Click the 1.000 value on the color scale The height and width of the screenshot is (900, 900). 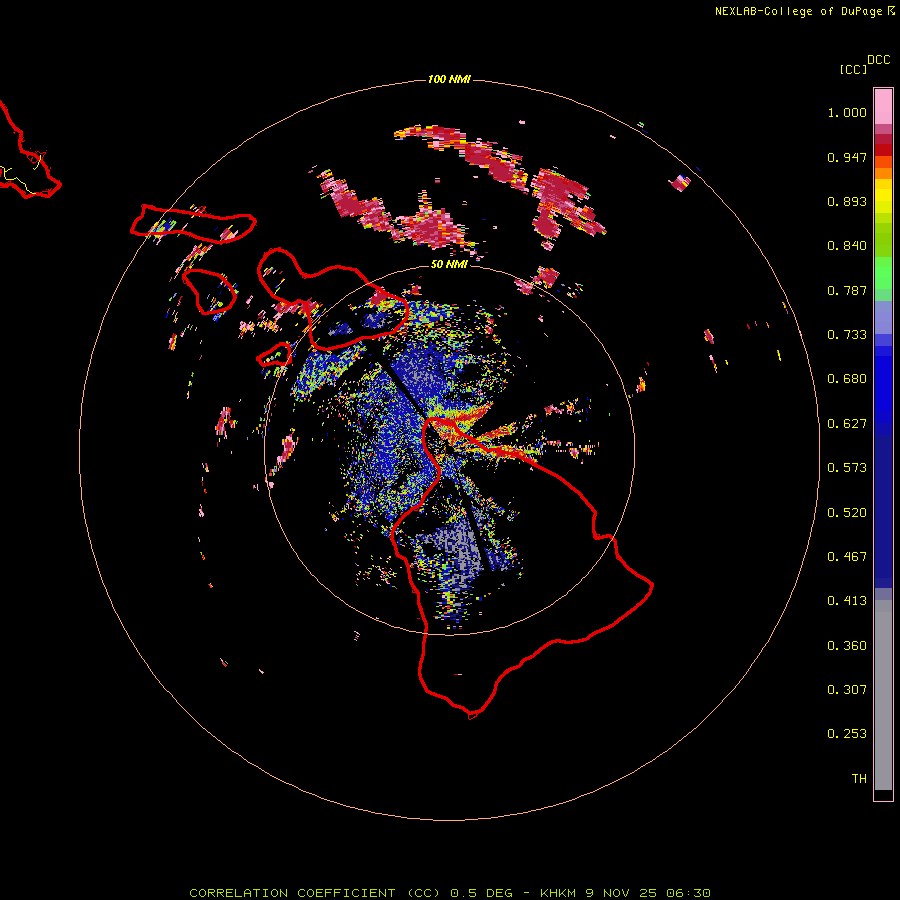point(847,112)
